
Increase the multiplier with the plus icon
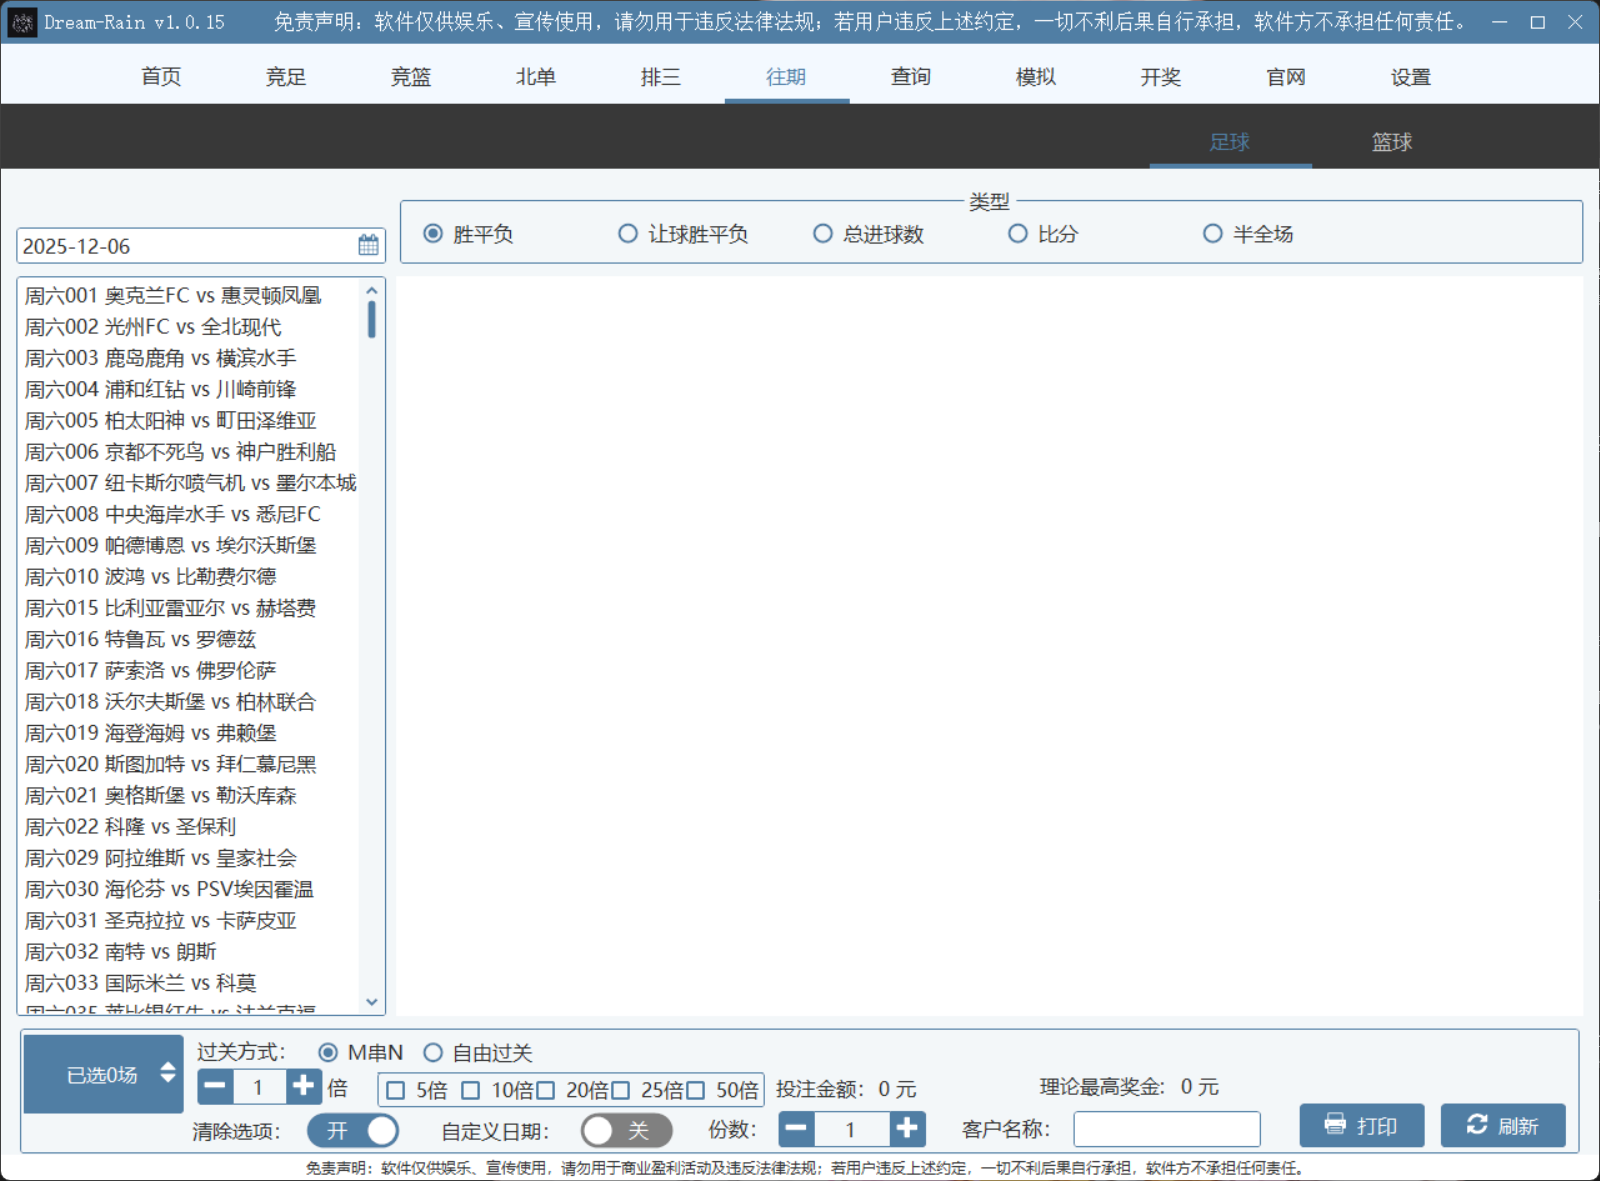coord(303,1087)
